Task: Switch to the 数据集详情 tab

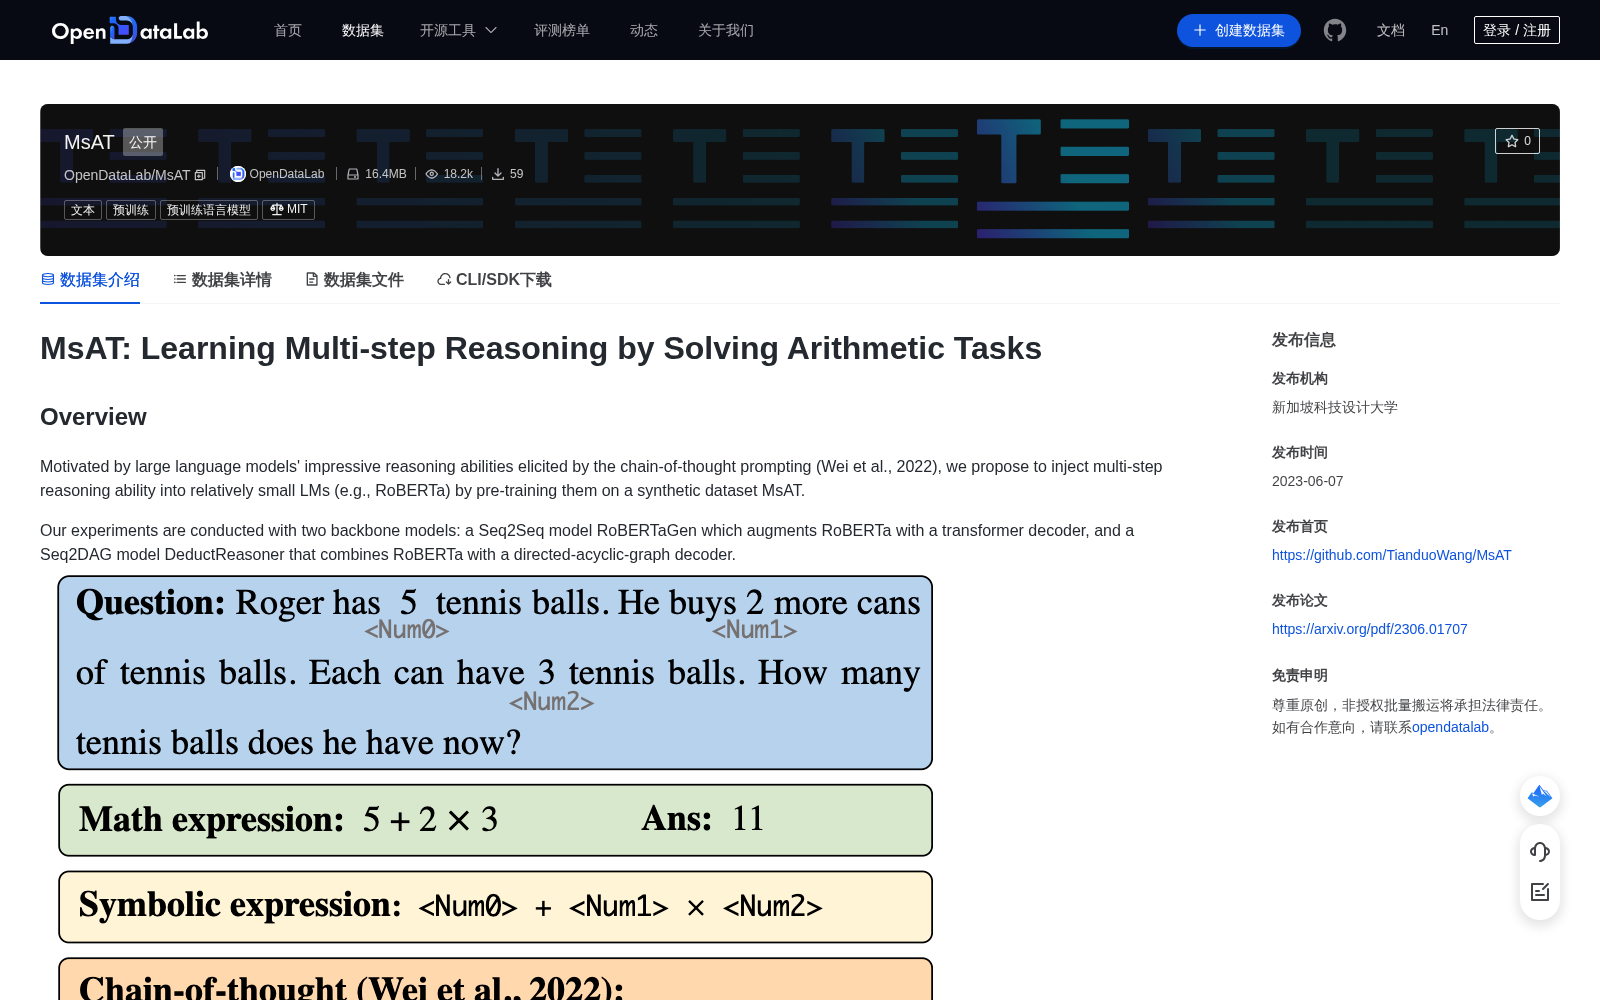Action: pyautogui.click(x=222, y=280)
